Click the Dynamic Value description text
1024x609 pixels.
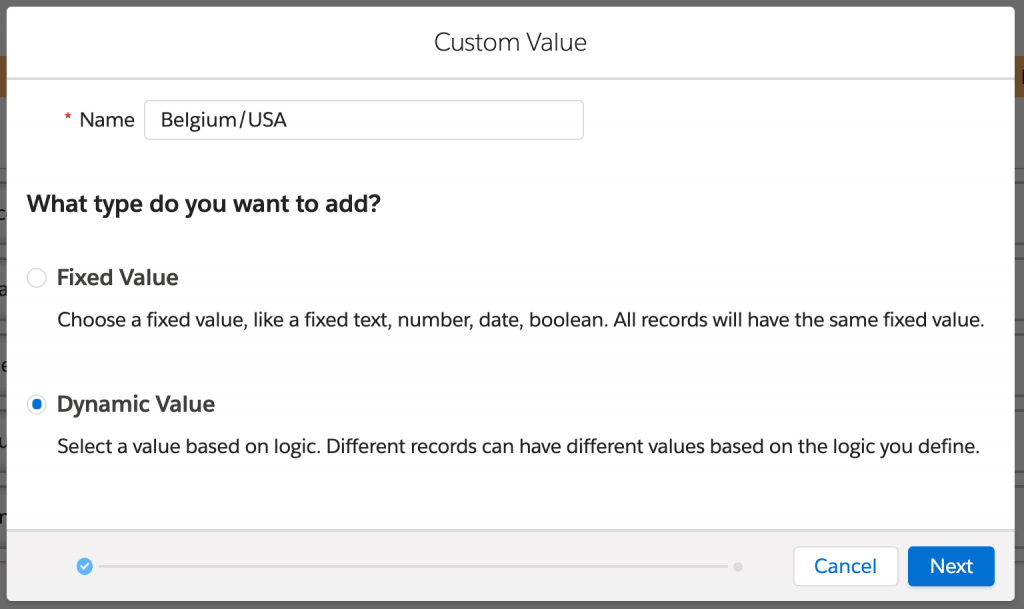coord(517,447)
